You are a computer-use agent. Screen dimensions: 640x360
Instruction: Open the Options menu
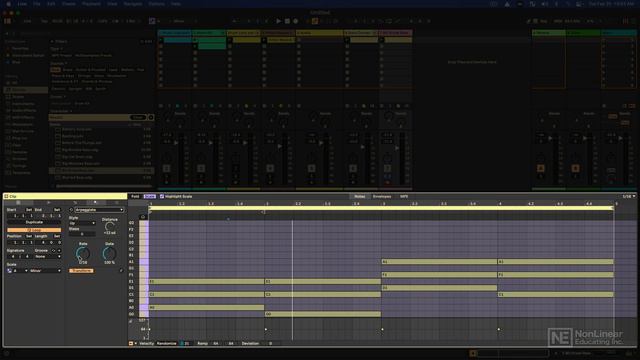pos(156,4)
